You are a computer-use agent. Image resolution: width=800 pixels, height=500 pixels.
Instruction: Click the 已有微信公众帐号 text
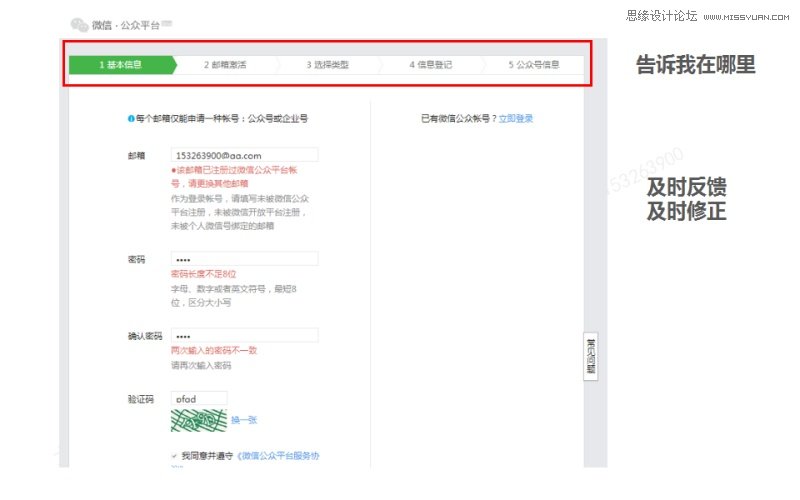click(x=458, y=118)
